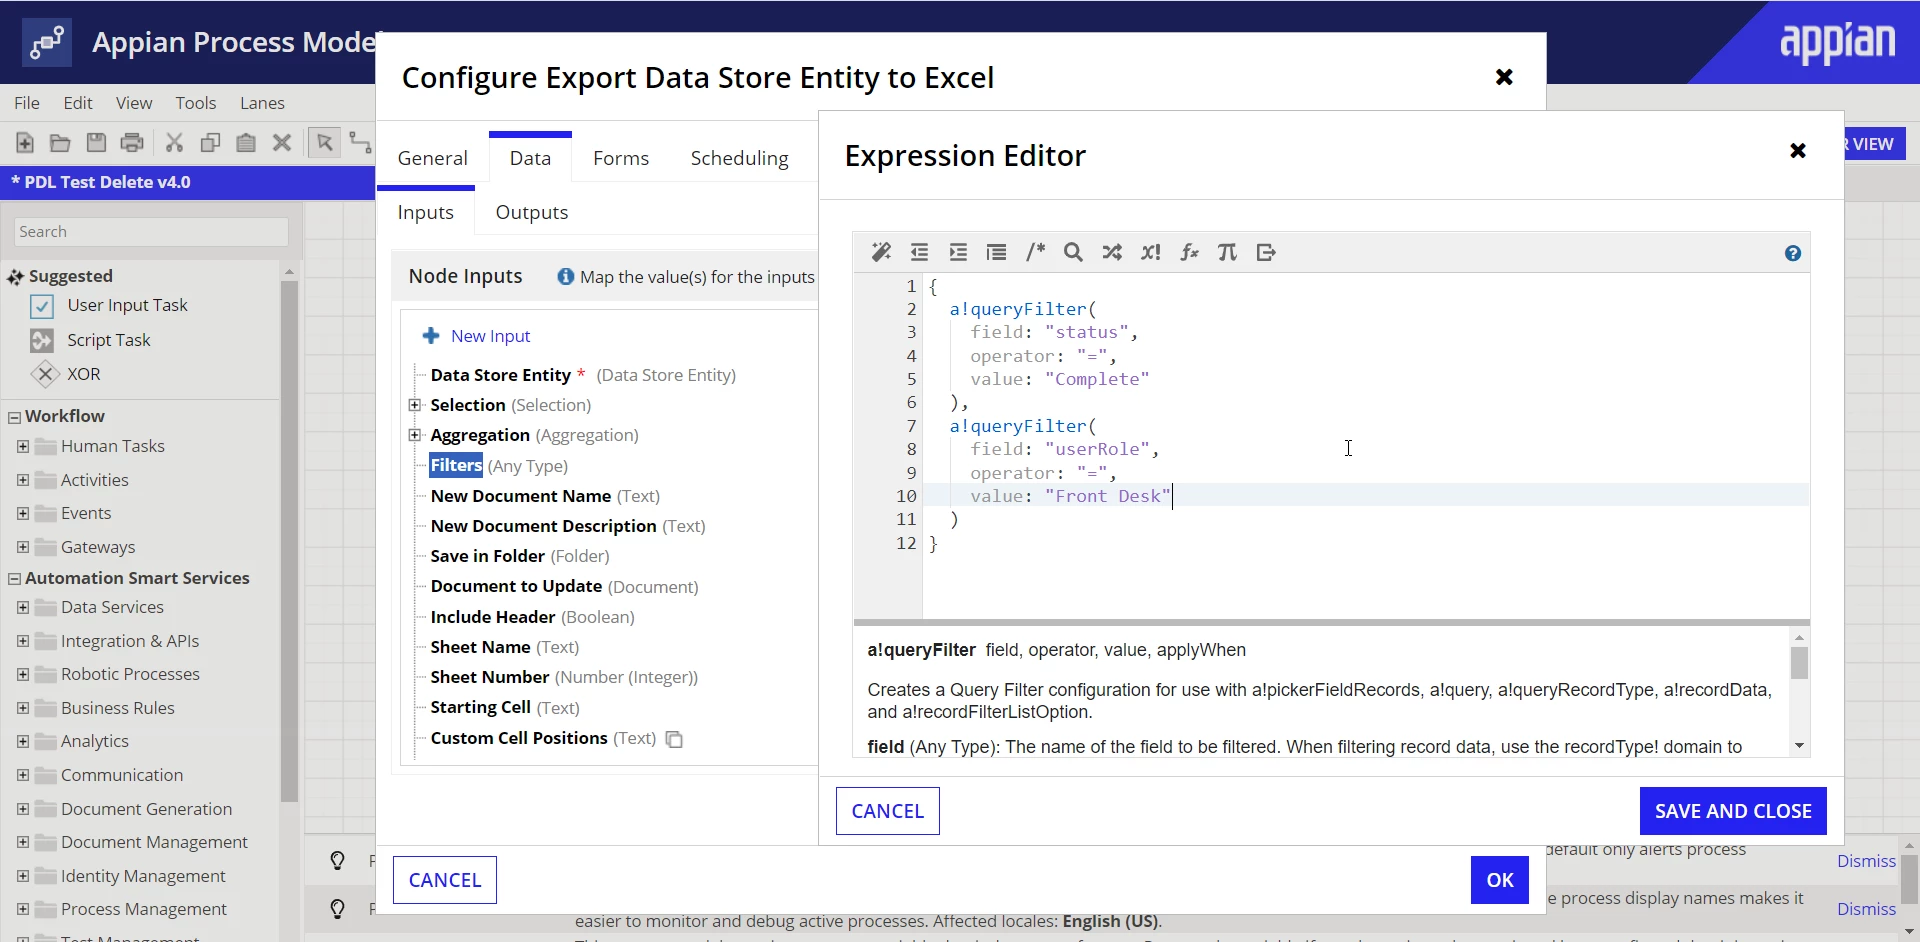Collapse the Workflow palette section
Image resolution: width=1920 pixels, height=942 pixels.
pyautogui.click(x=15, y=417)
